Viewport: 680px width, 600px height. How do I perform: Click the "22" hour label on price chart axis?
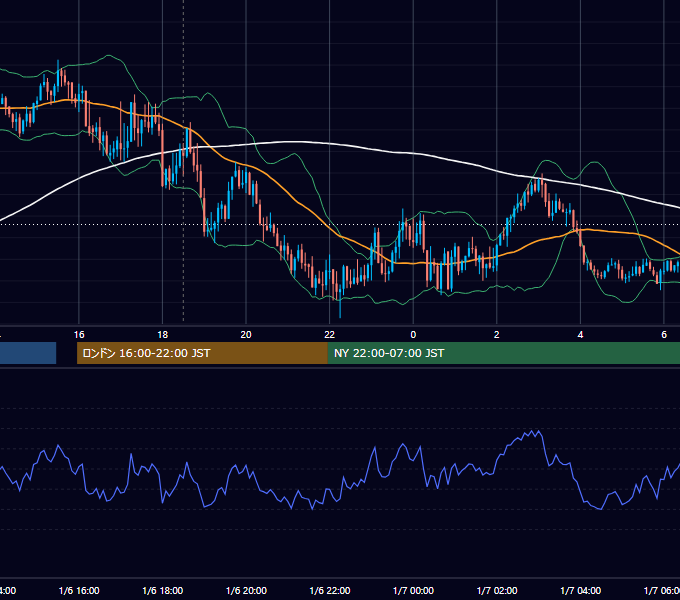[x=330, y=334]
